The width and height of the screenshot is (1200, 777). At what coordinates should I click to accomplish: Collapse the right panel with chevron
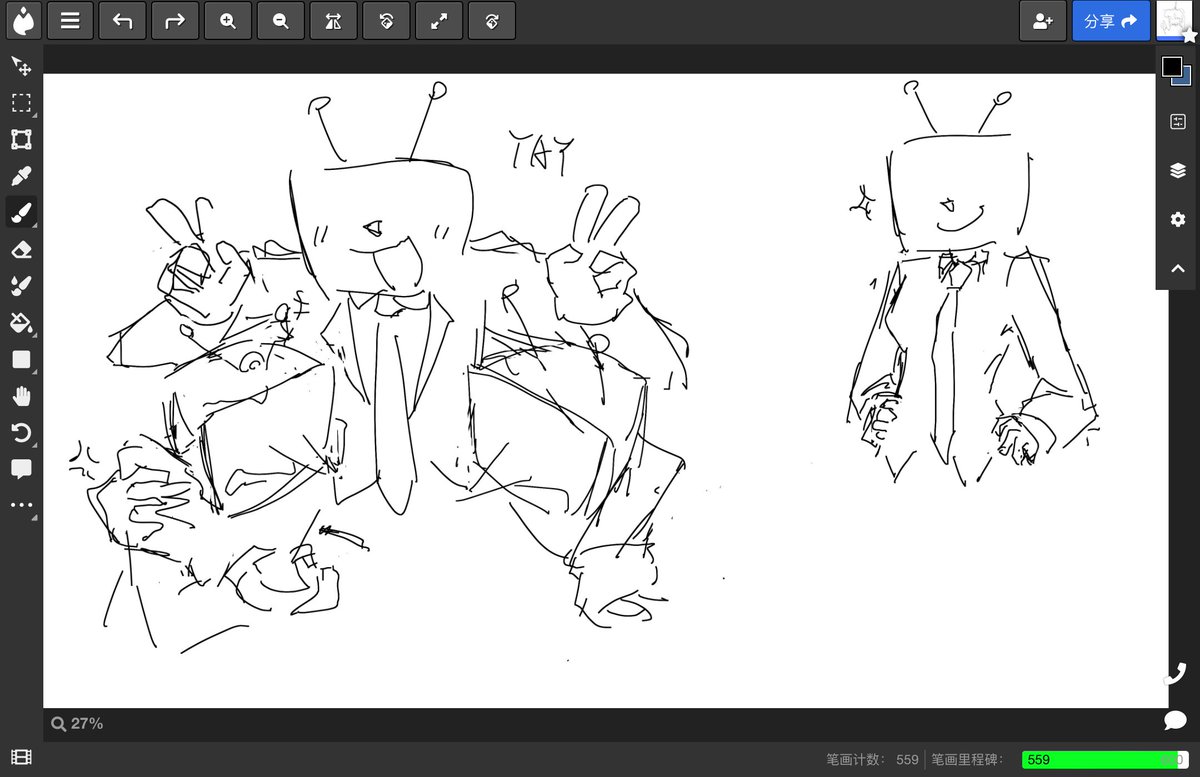coord(1177,268)
